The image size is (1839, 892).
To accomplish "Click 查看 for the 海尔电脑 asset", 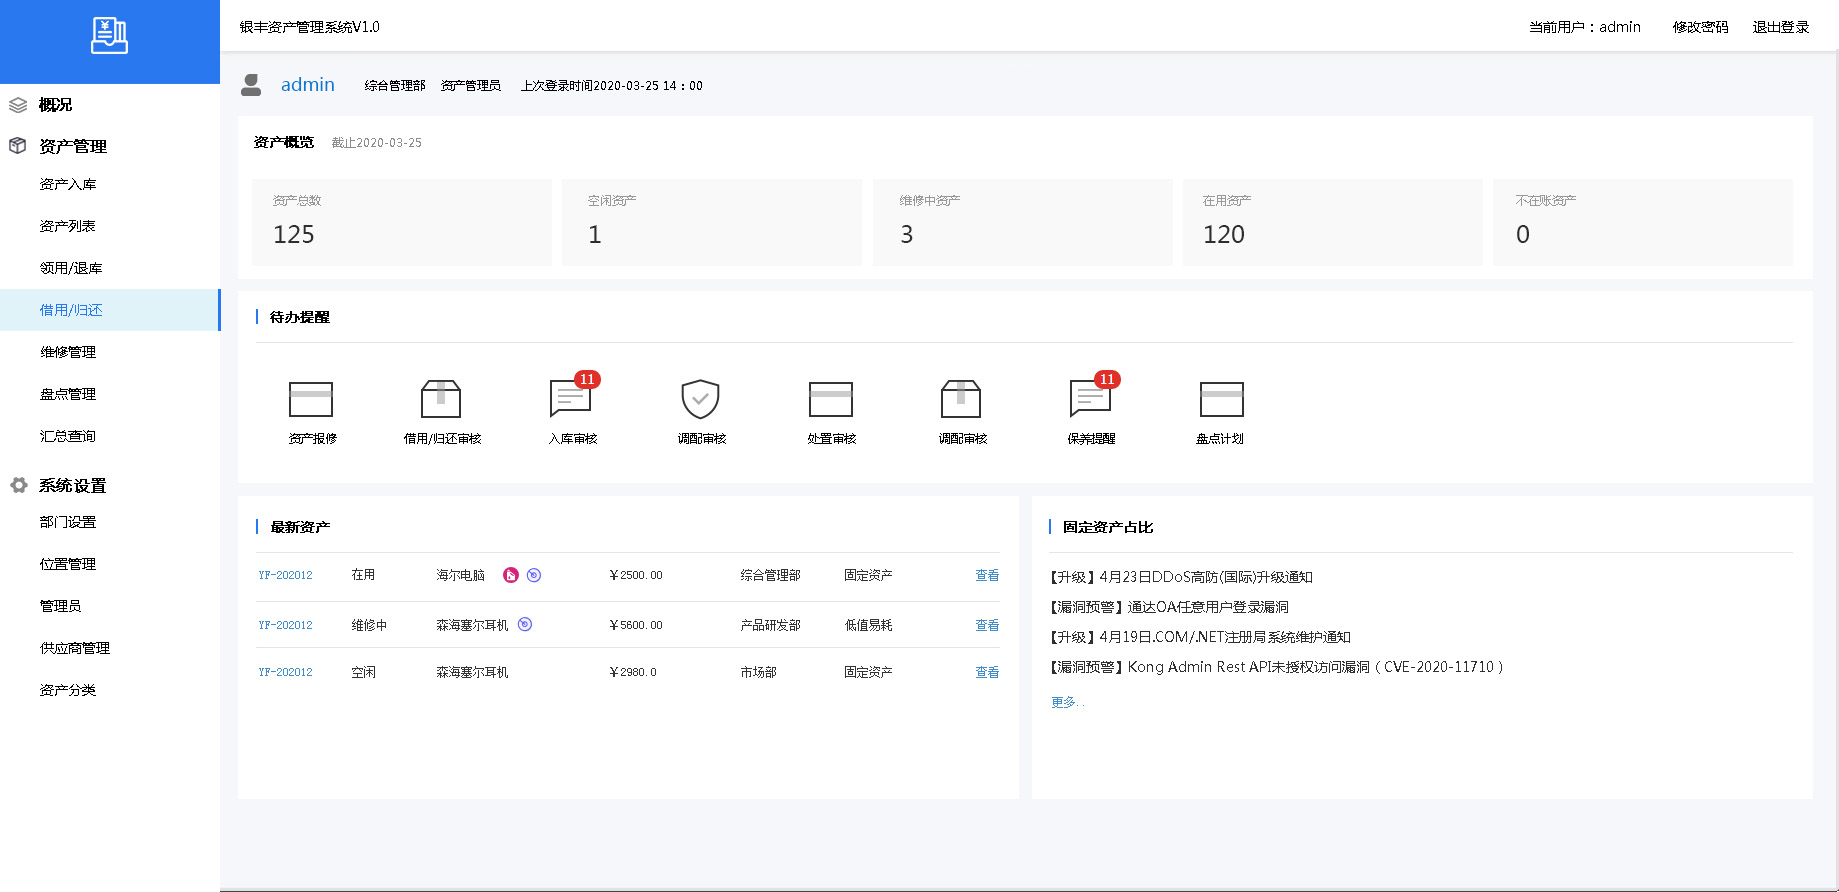I will point(987,575).
